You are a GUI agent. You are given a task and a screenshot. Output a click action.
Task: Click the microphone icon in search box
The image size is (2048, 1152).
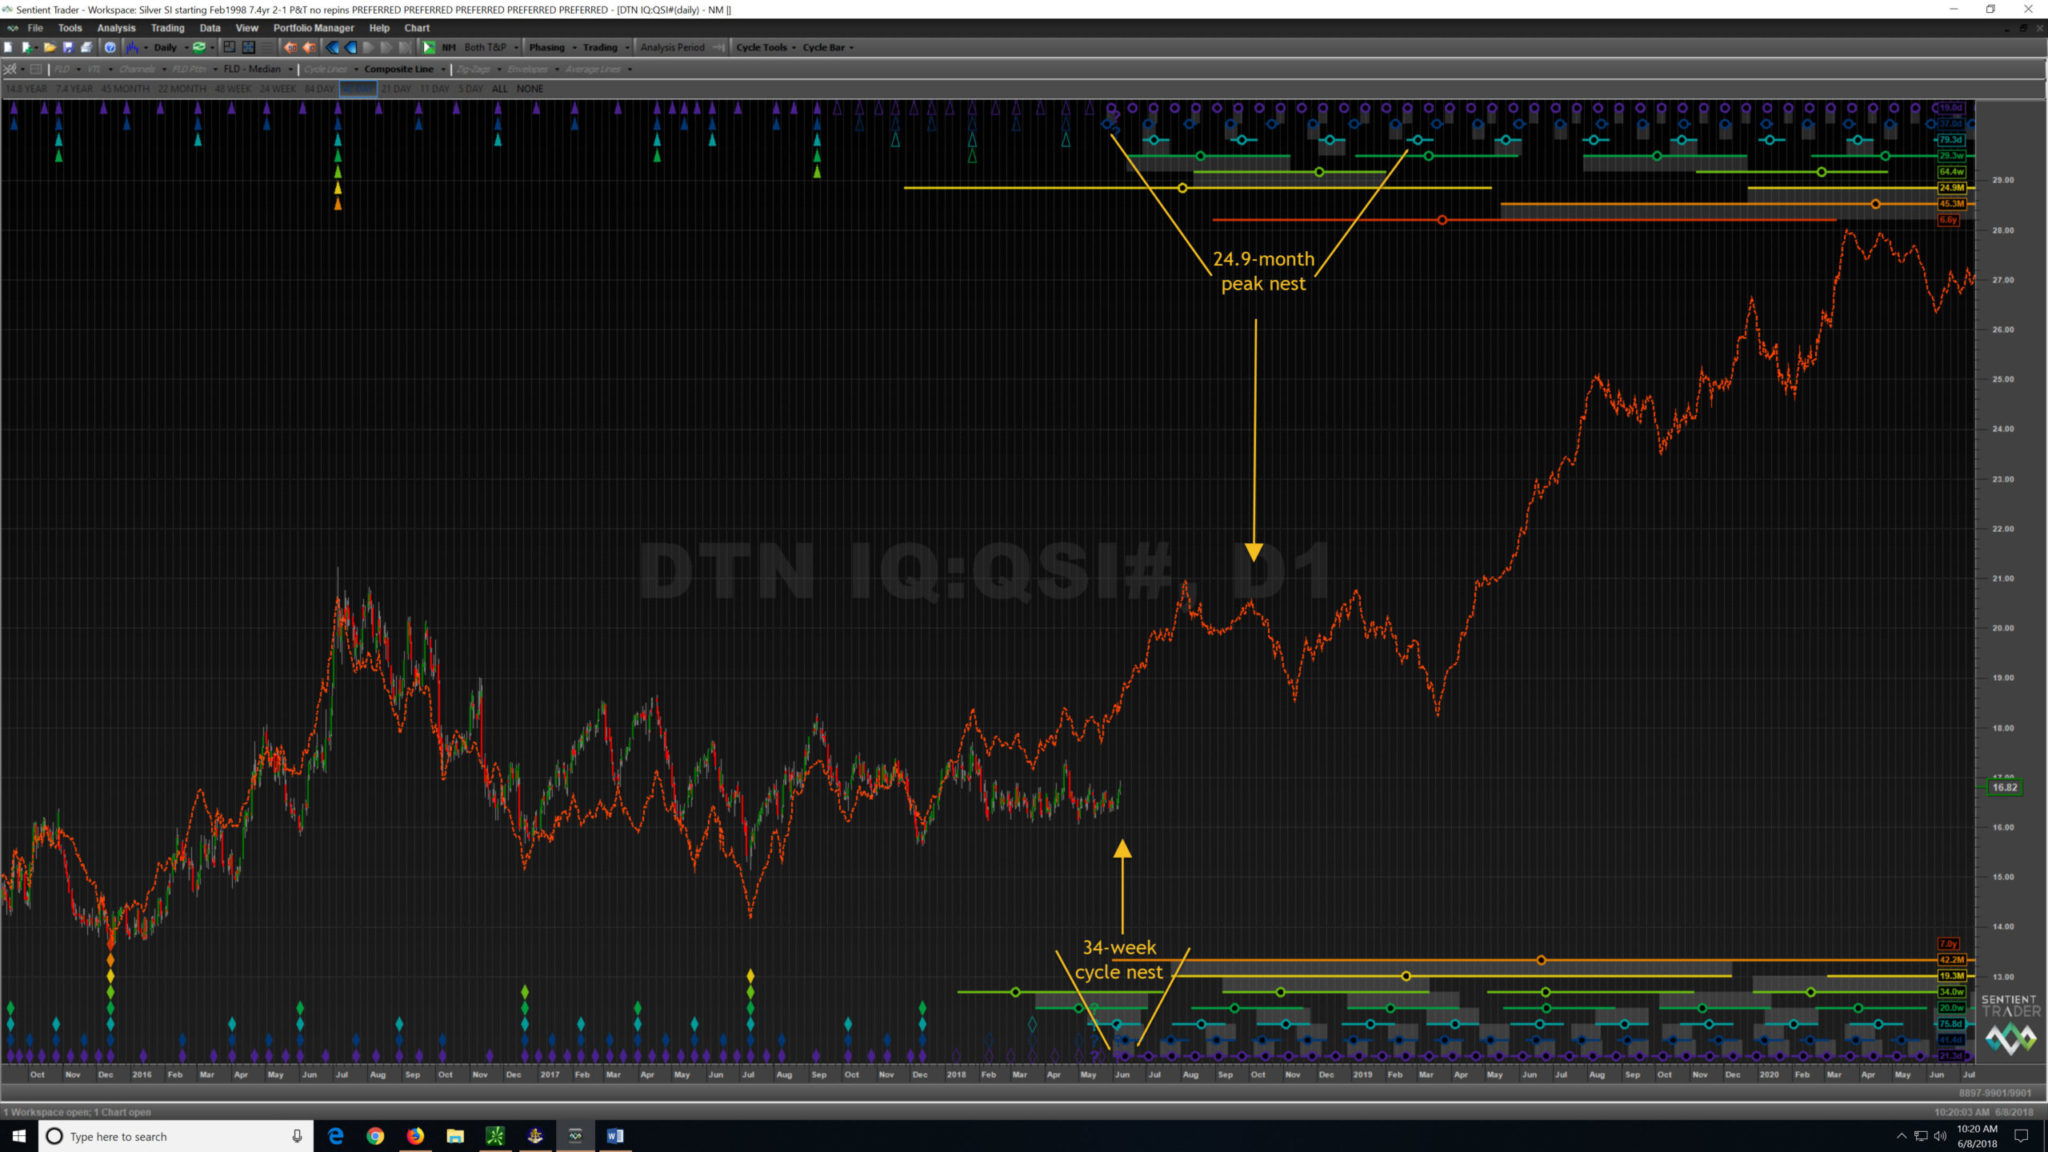pyautogui.click(x=297, y=1136)
